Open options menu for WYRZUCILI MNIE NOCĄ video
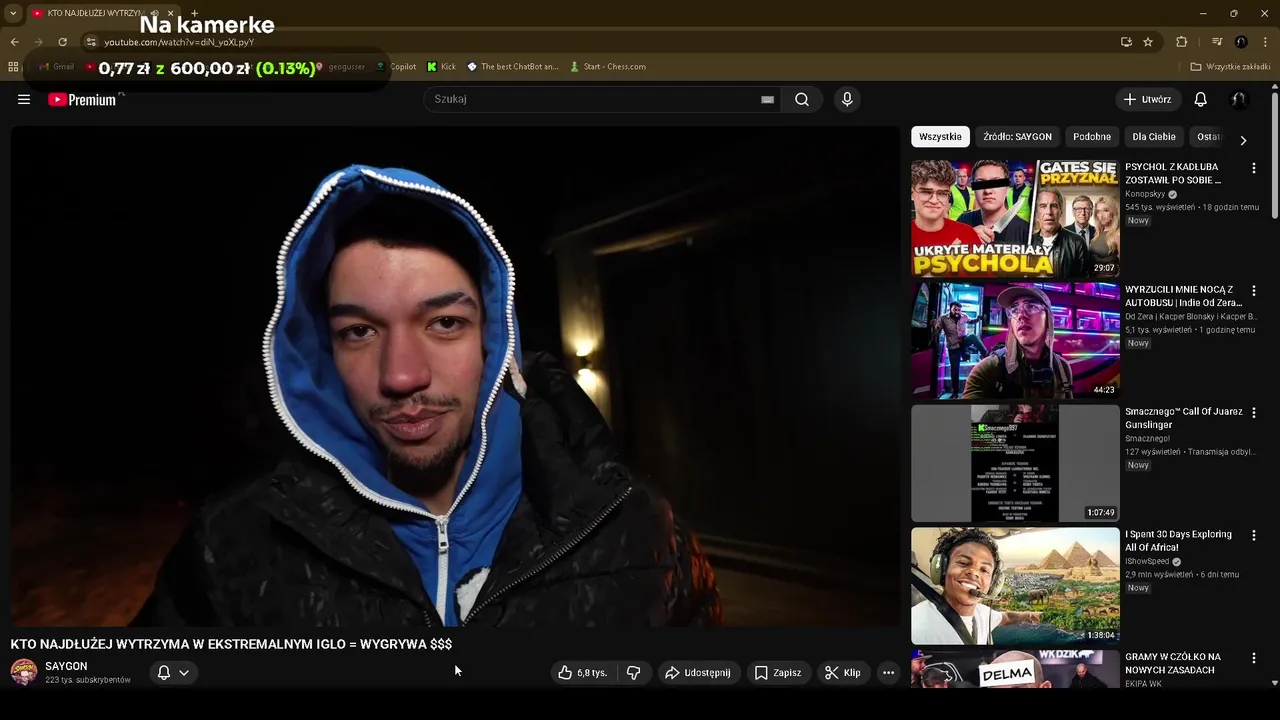Image resolution: width=1280 pixels, height=720 pixels. [x=1254, y=291]
